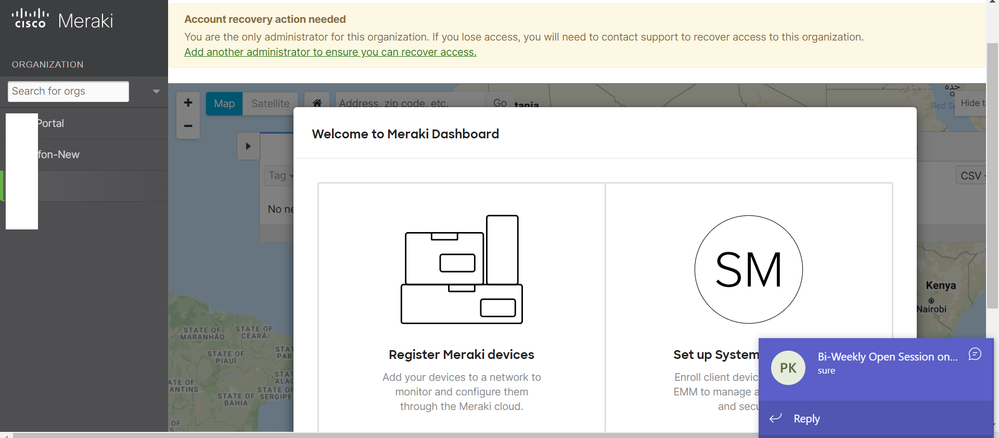Open the organization search dropdown arrow
The image size is (999, 438).
pos(156,92)
